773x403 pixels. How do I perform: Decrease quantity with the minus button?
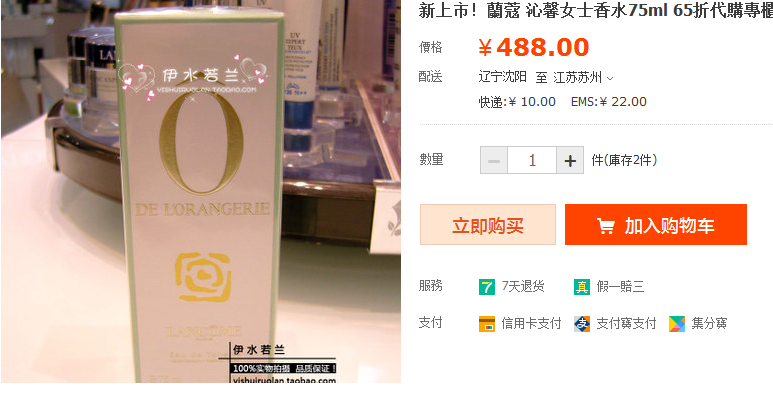coord(494,160)
